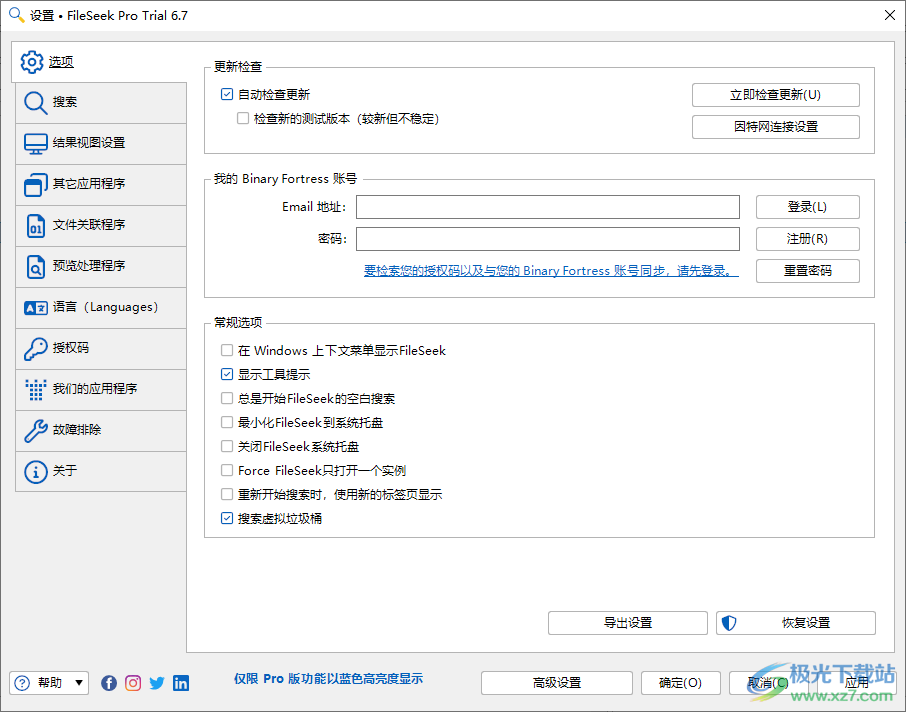The height and width of the screenshot is (712, 906).
Task: Click the 注册(R) button
Action: (807, 239)
